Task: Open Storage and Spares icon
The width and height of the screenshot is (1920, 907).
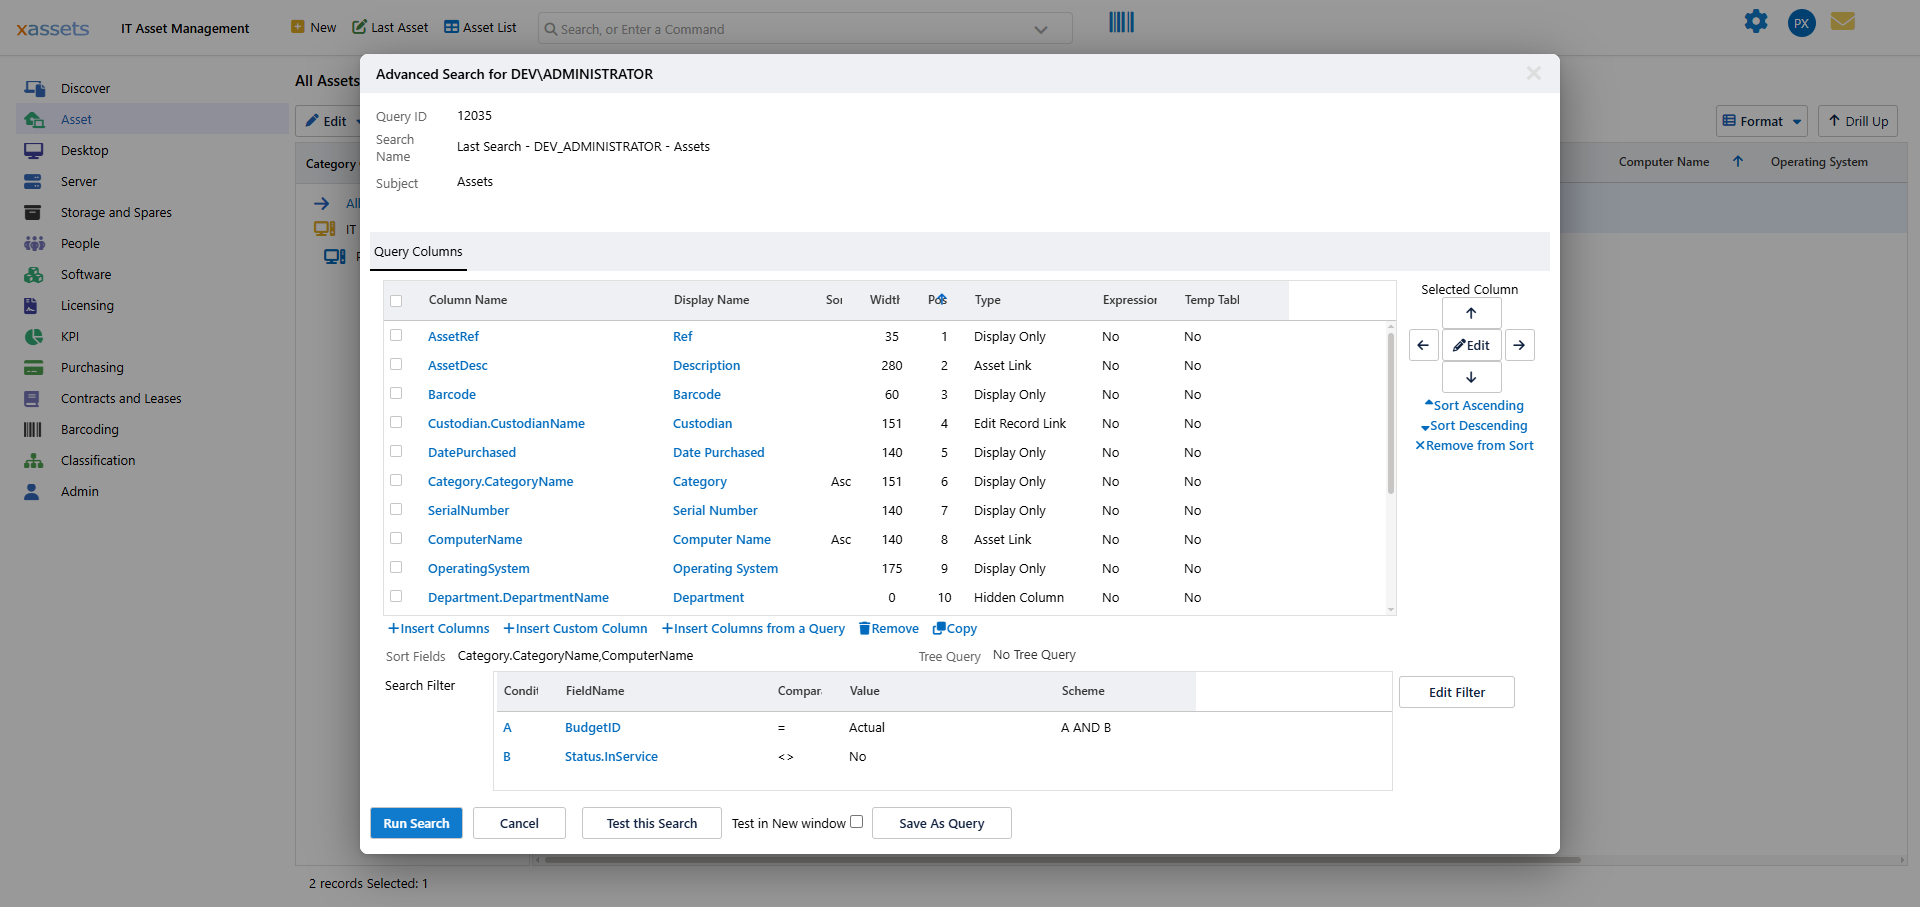Action: [x=33, y=212]
